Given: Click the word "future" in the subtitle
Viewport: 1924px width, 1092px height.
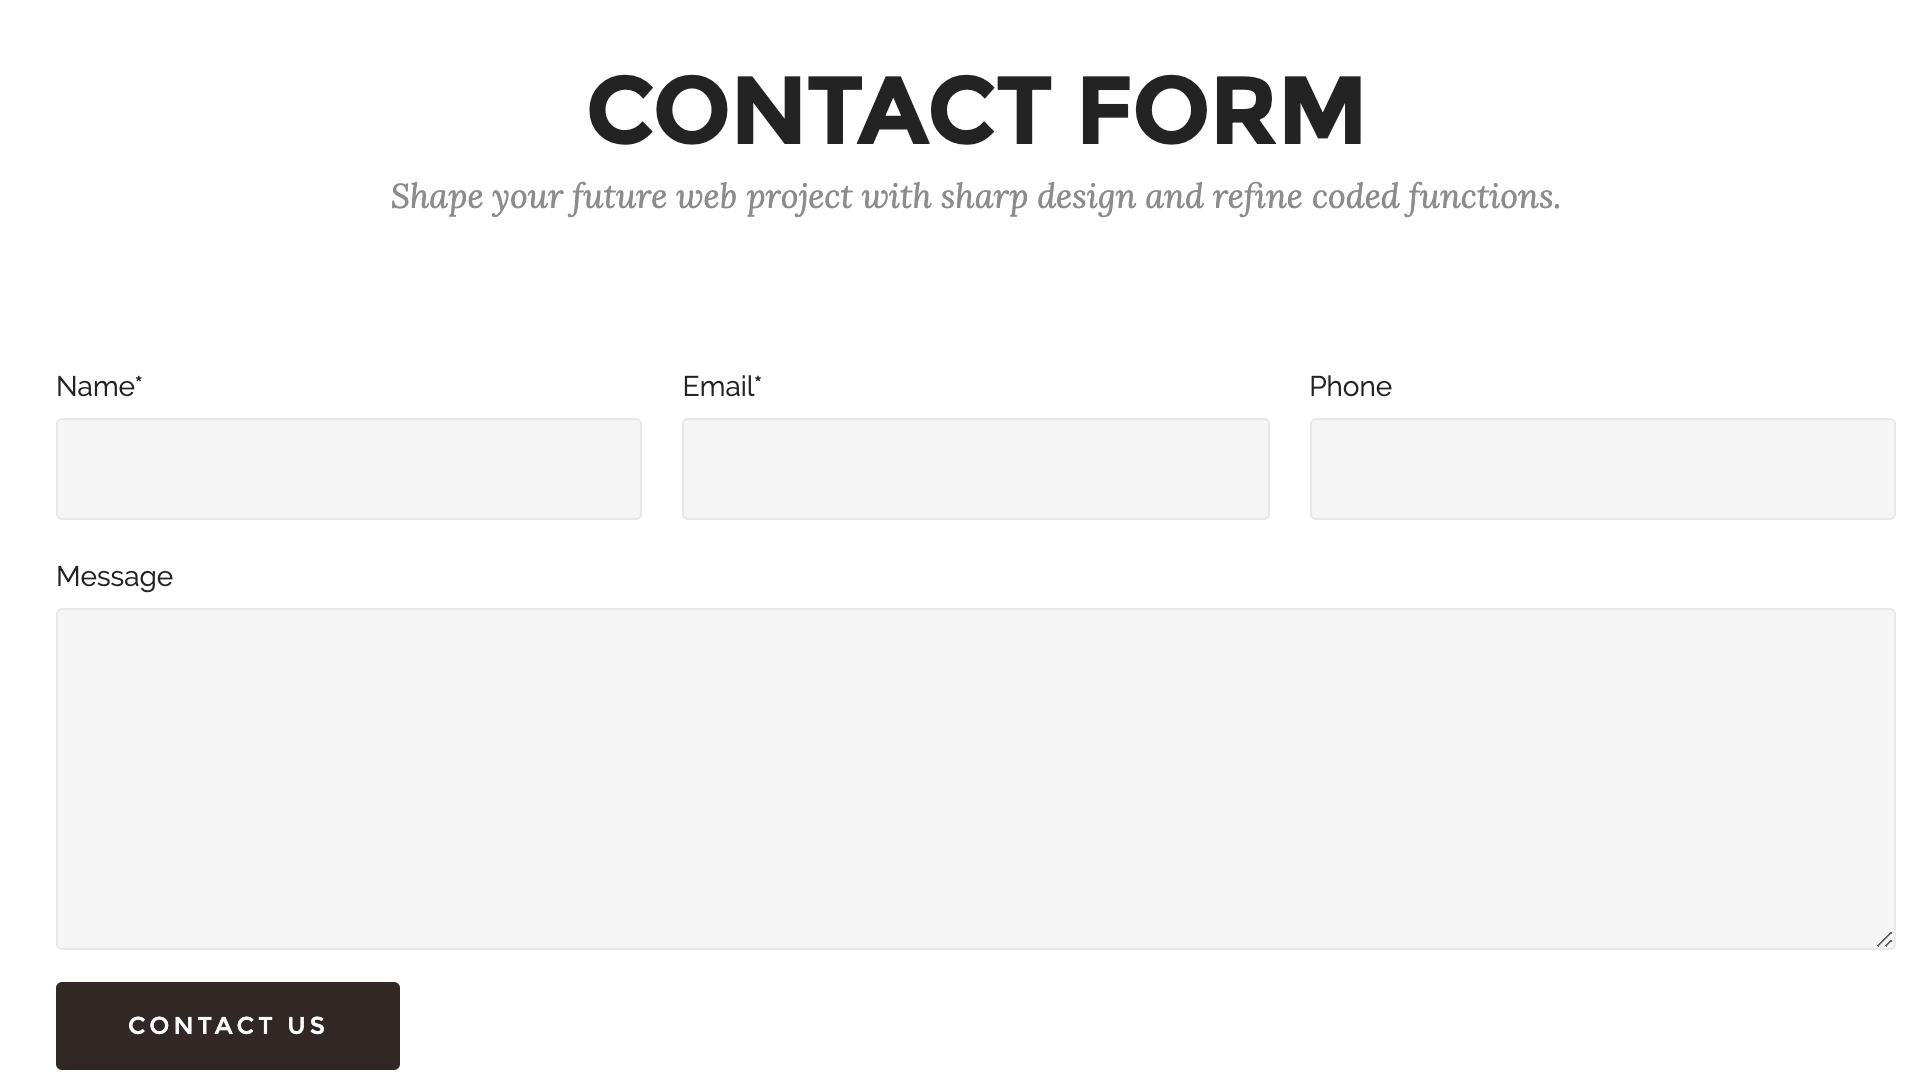Looking at the screenshot, I should click(618, 197).
